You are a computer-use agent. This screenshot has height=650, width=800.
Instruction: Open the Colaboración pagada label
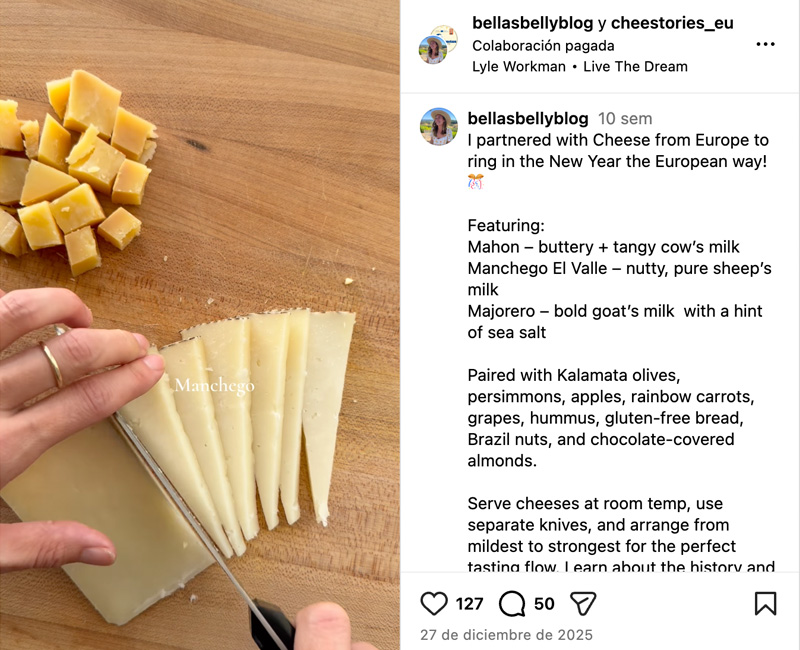tap(543, 45)
